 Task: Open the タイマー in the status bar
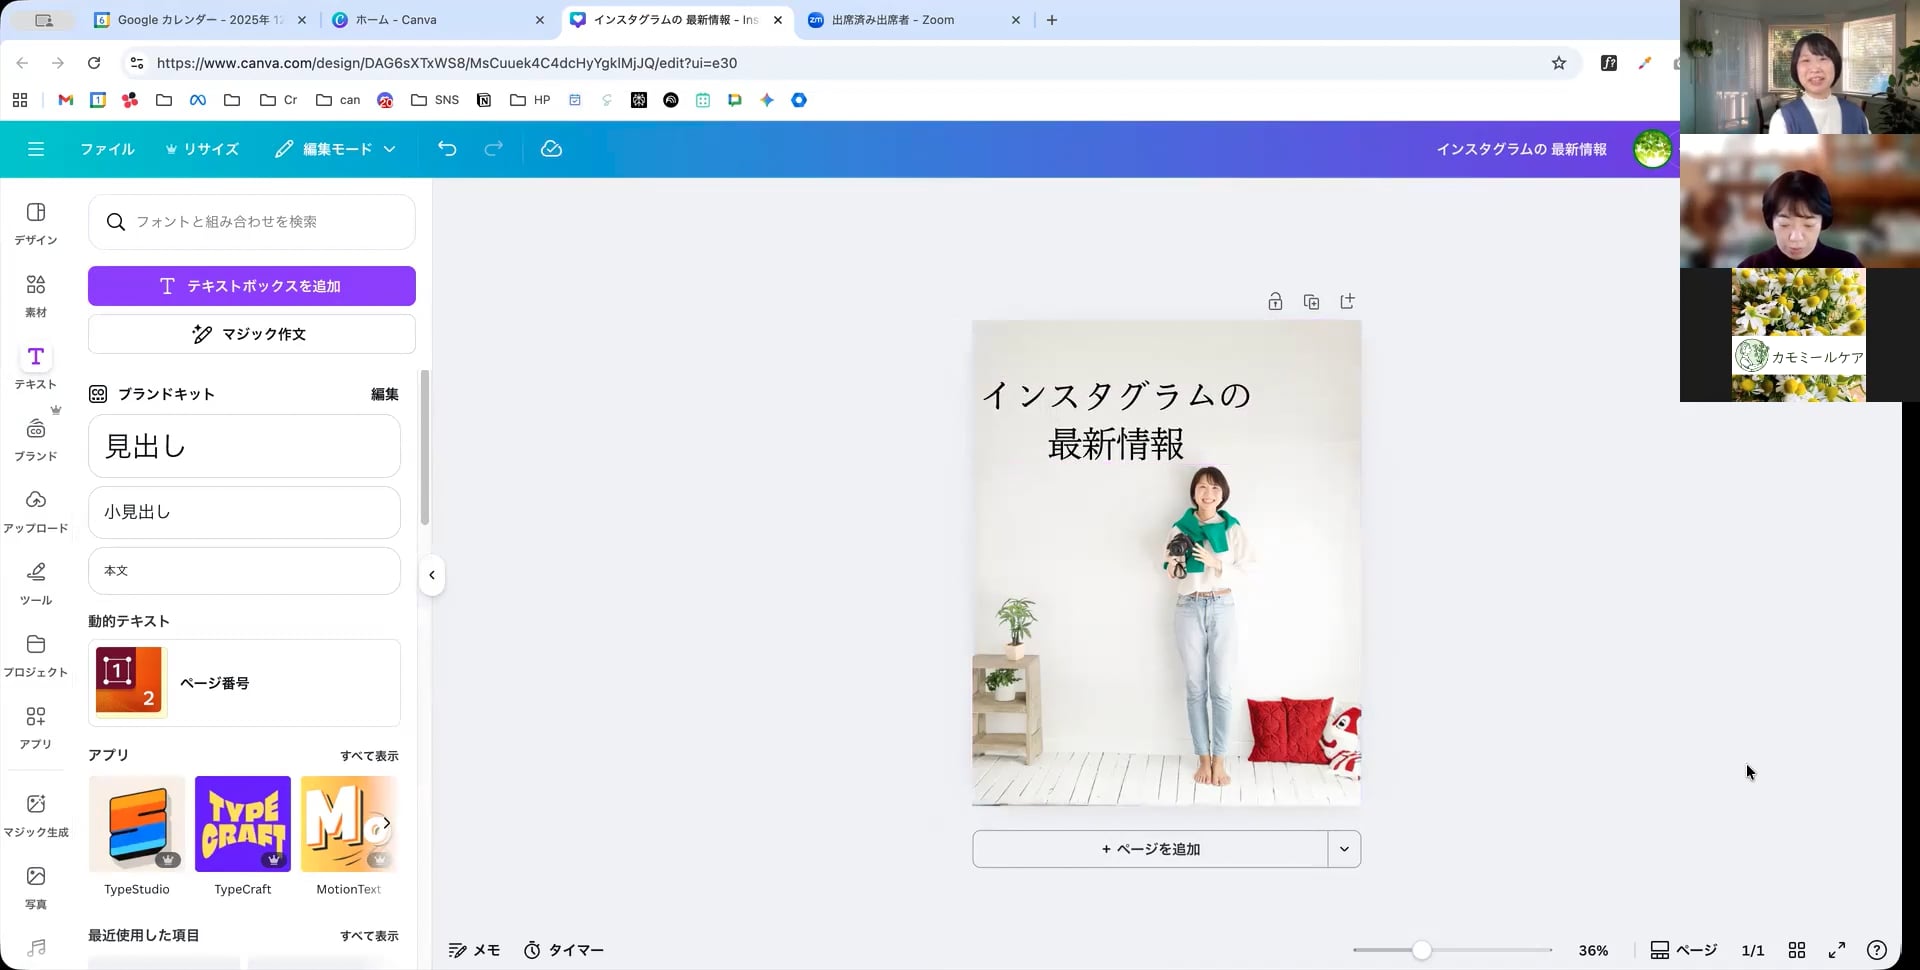(563, 950)
